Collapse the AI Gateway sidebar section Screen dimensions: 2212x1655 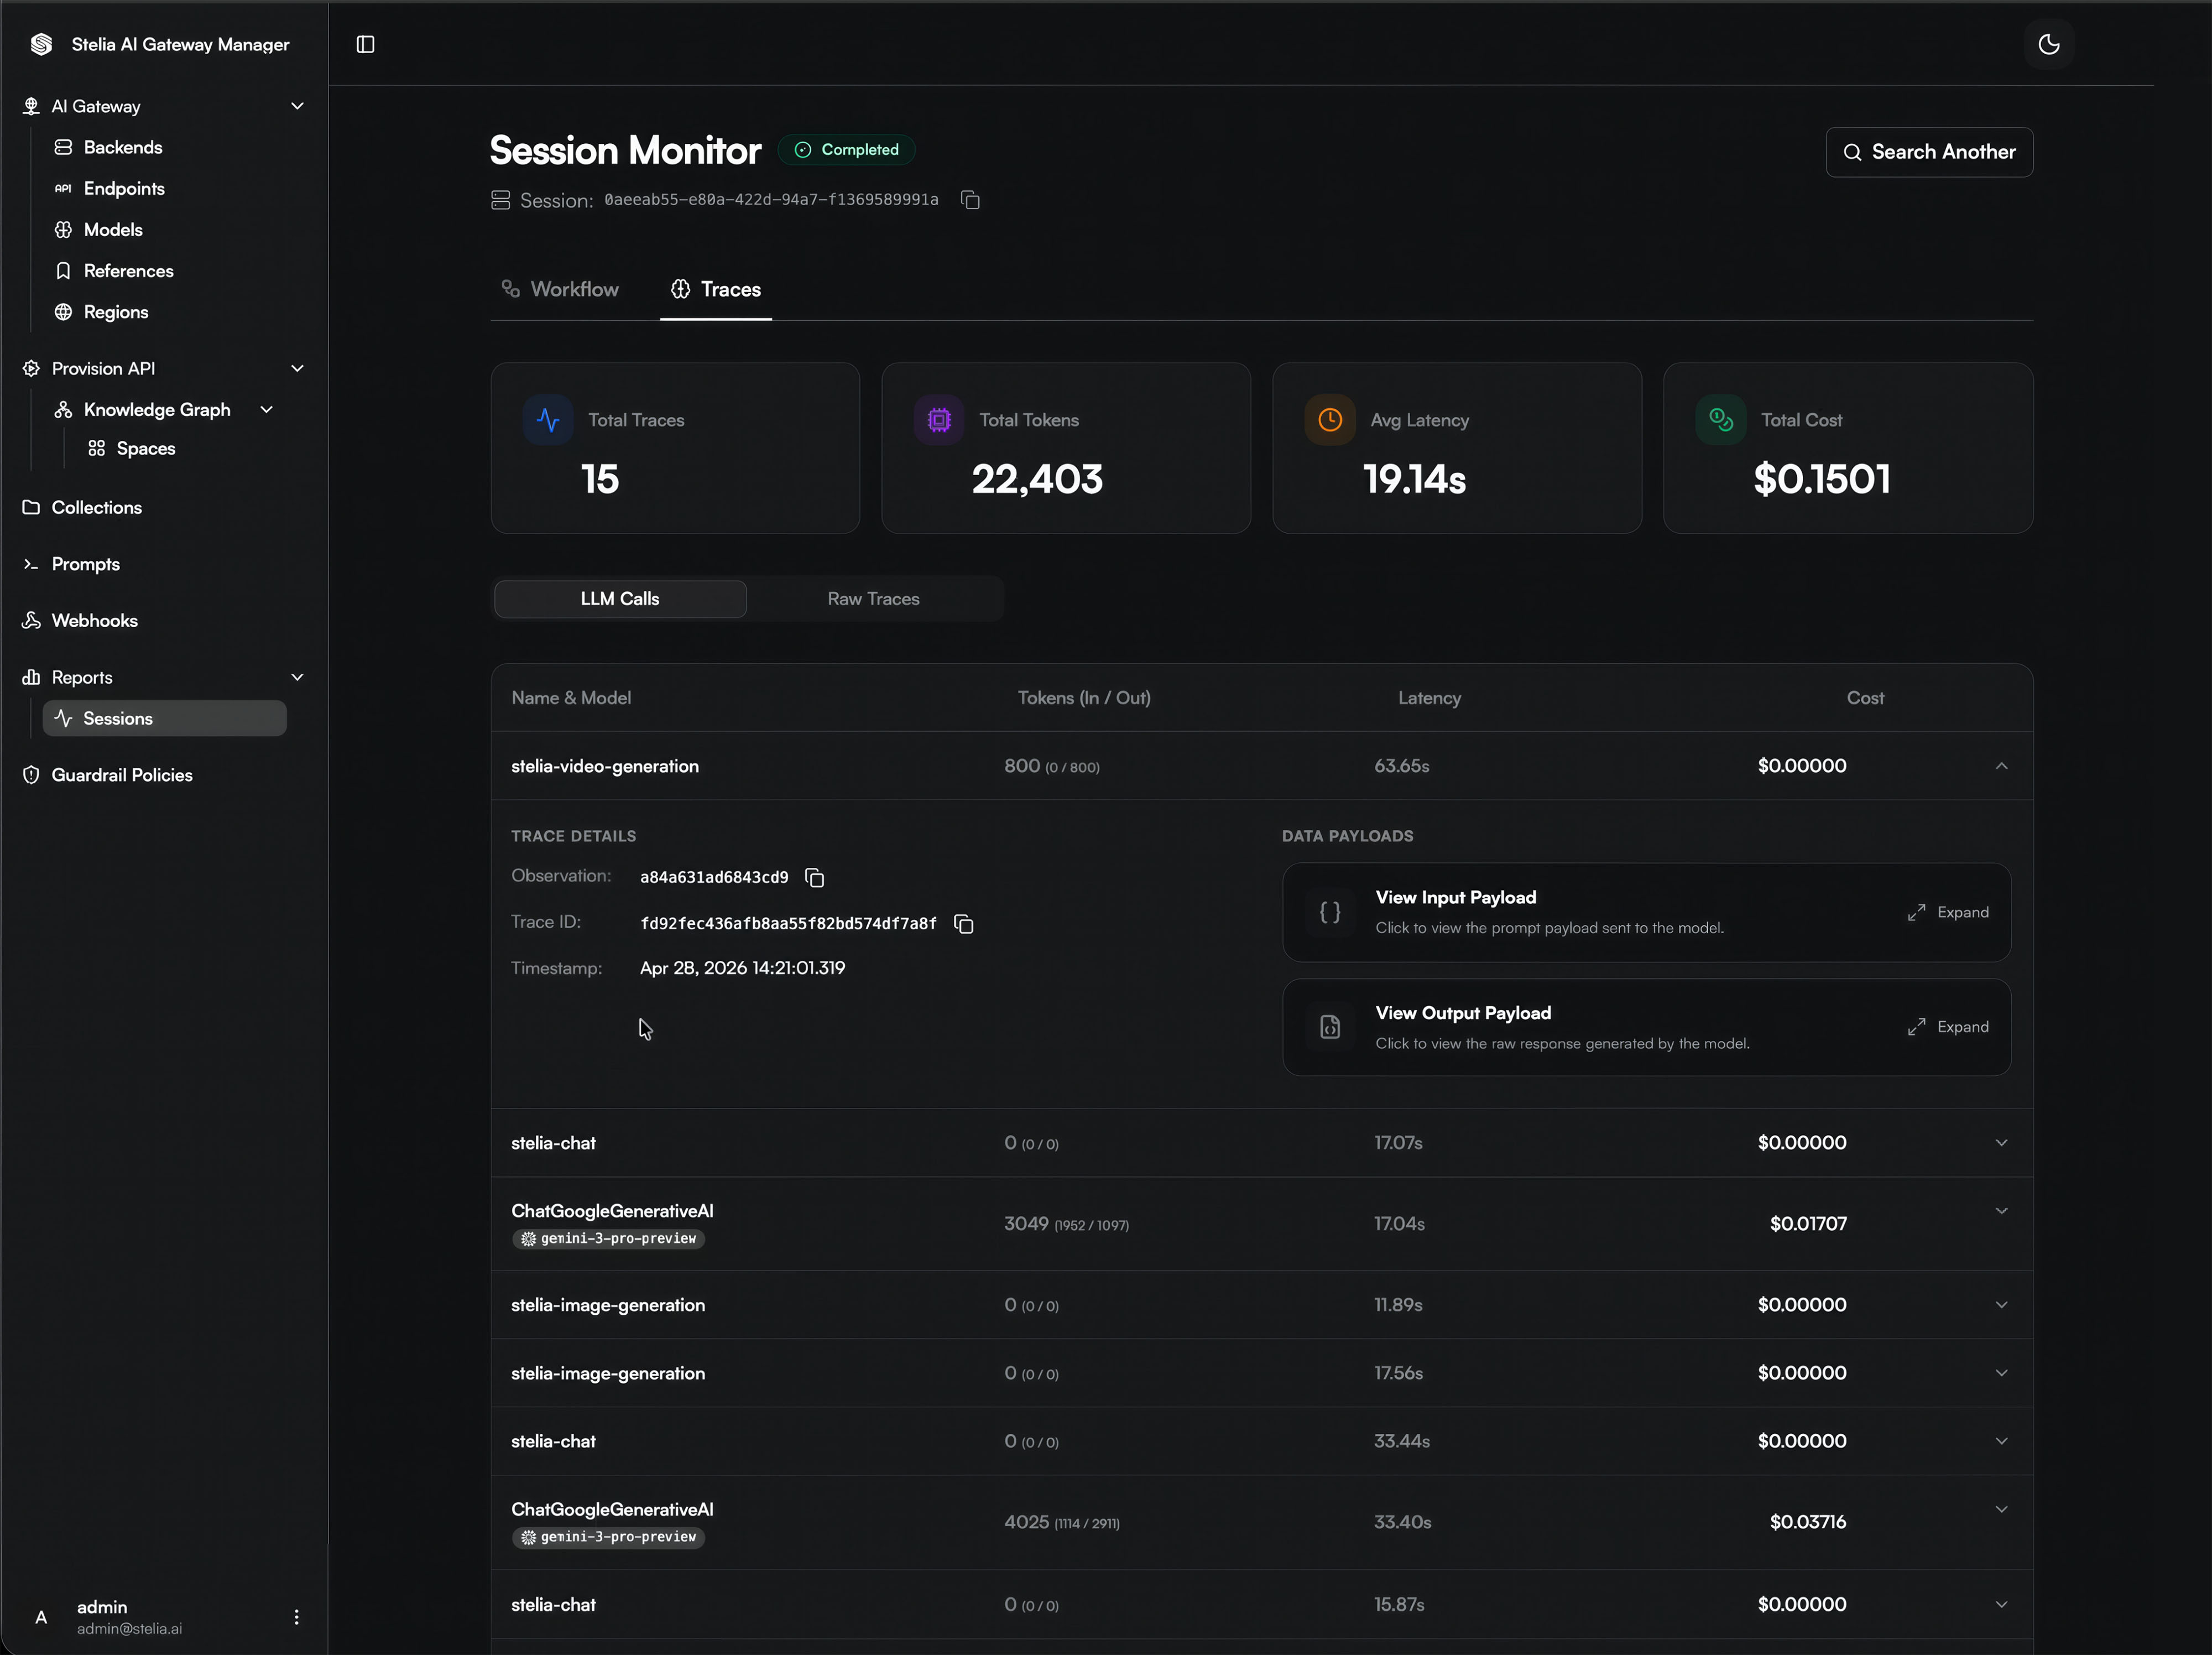pos(297,106)
